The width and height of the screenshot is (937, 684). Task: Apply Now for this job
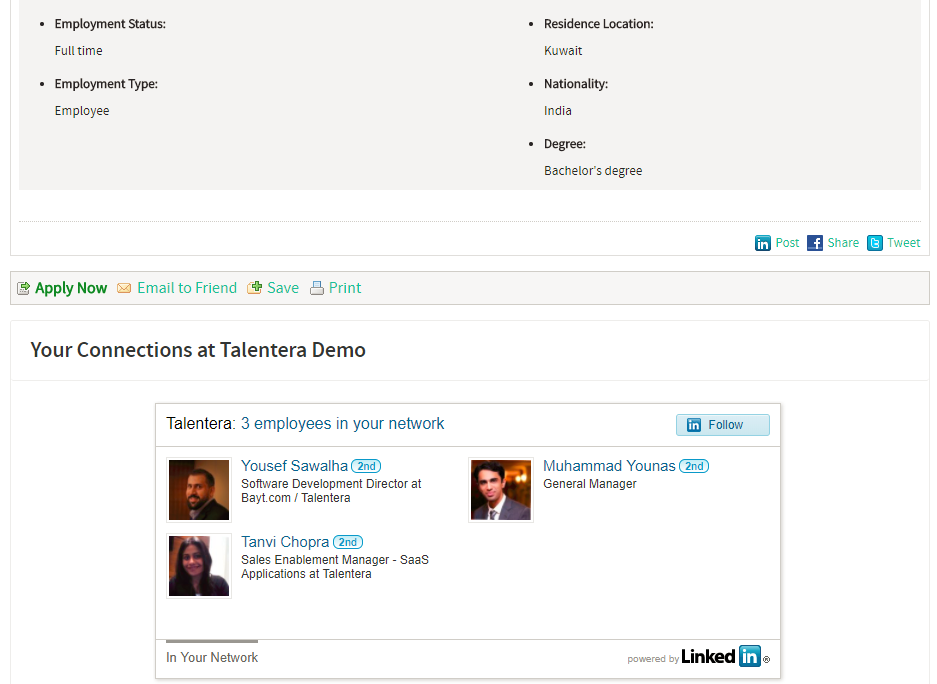(x=71, y=289)
